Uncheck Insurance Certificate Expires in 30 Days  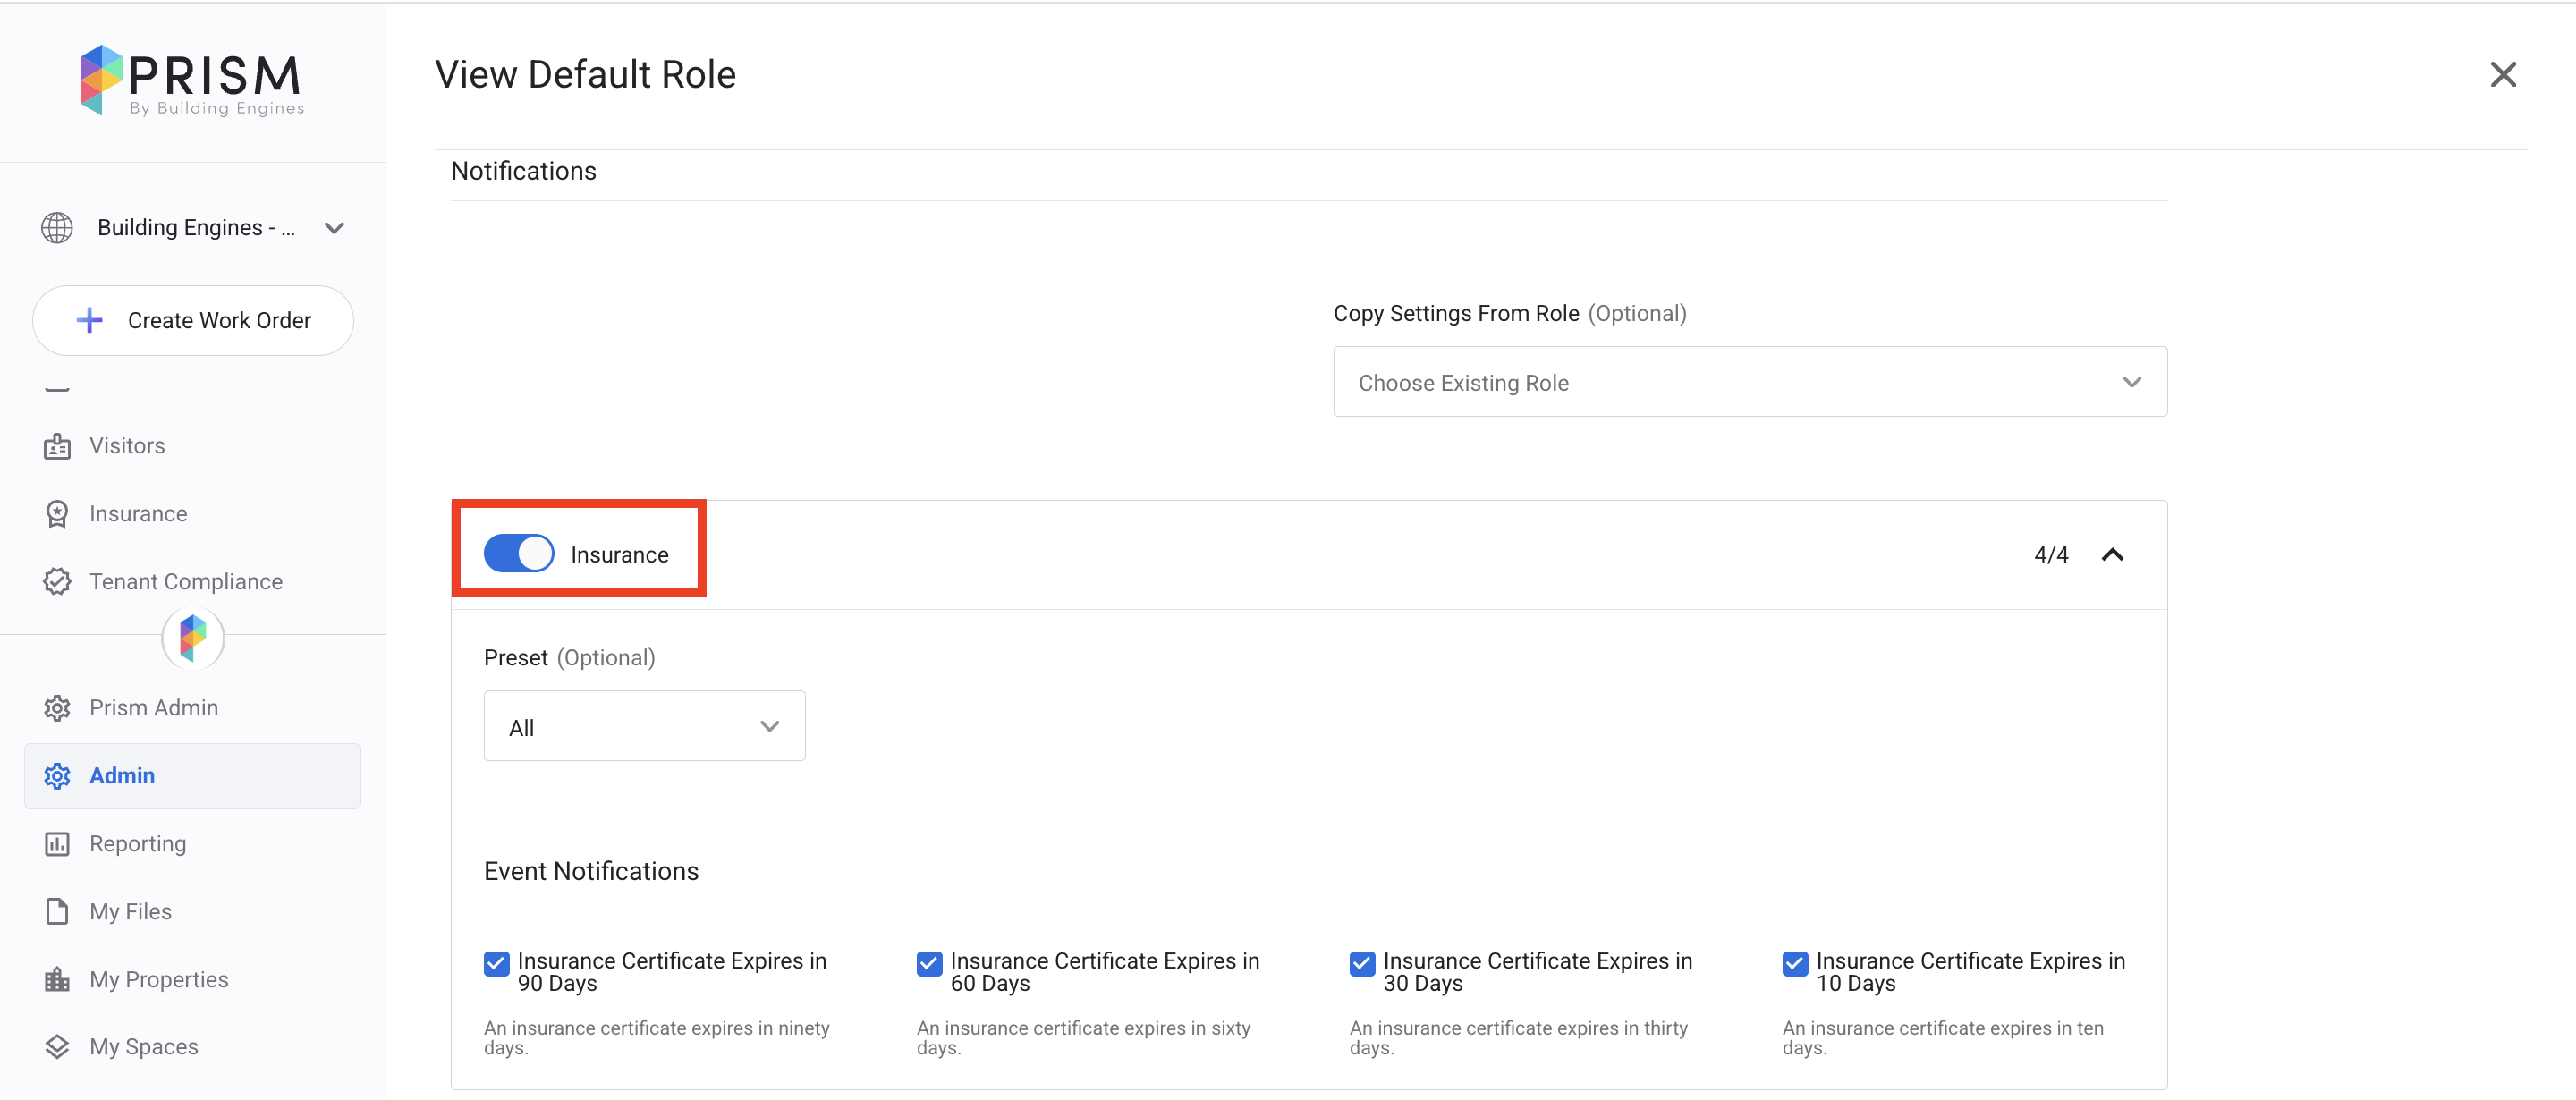[x=1362, y=963]
